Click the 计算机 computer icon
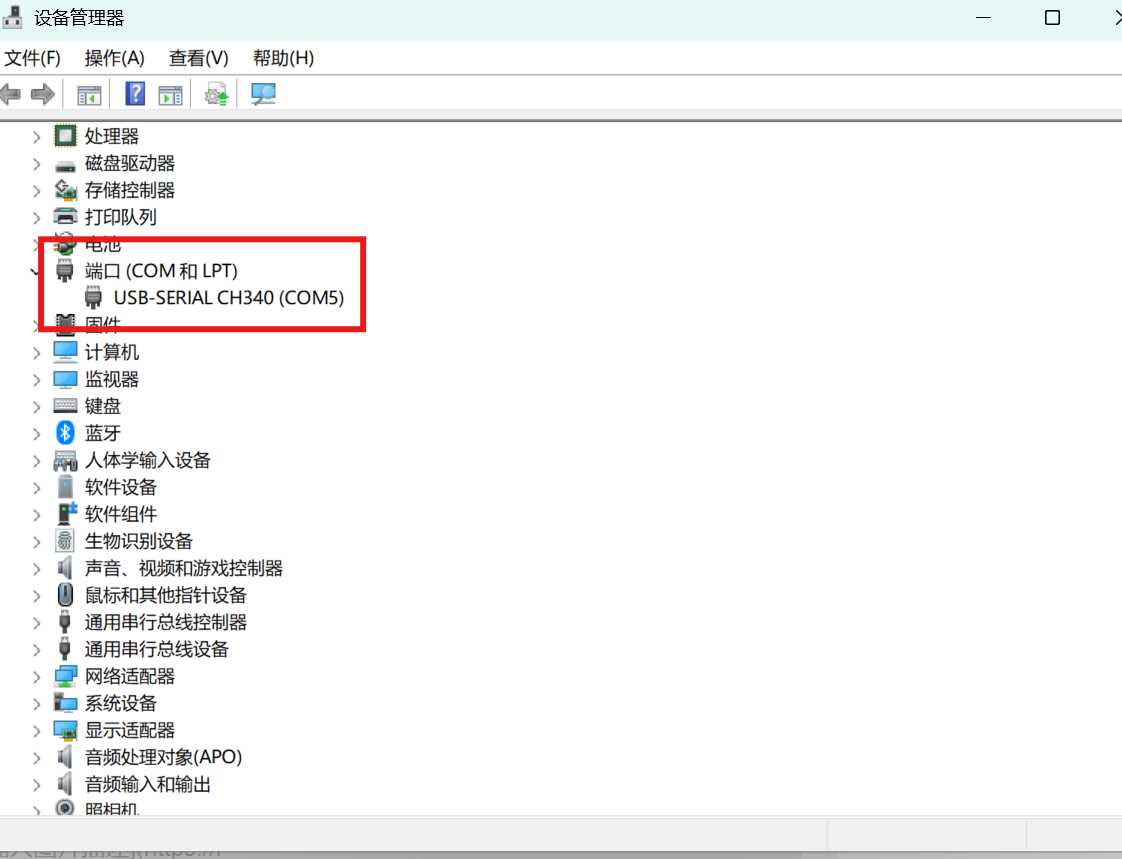The height and width of the screenshot is (859, 1122). pos(65,351)
